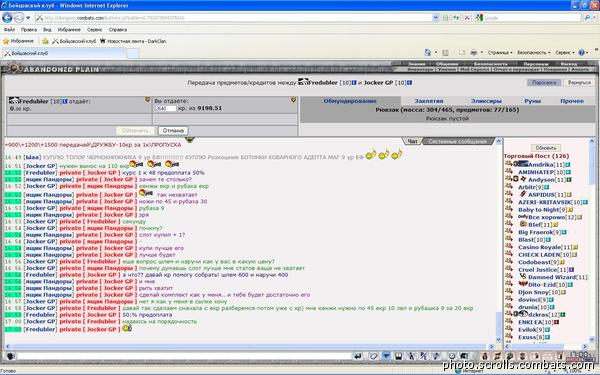The width and height of the screenshot is (600, 375).
Task: Open info icon next to ENKI EA[10]
Action: tap(556, 322)
